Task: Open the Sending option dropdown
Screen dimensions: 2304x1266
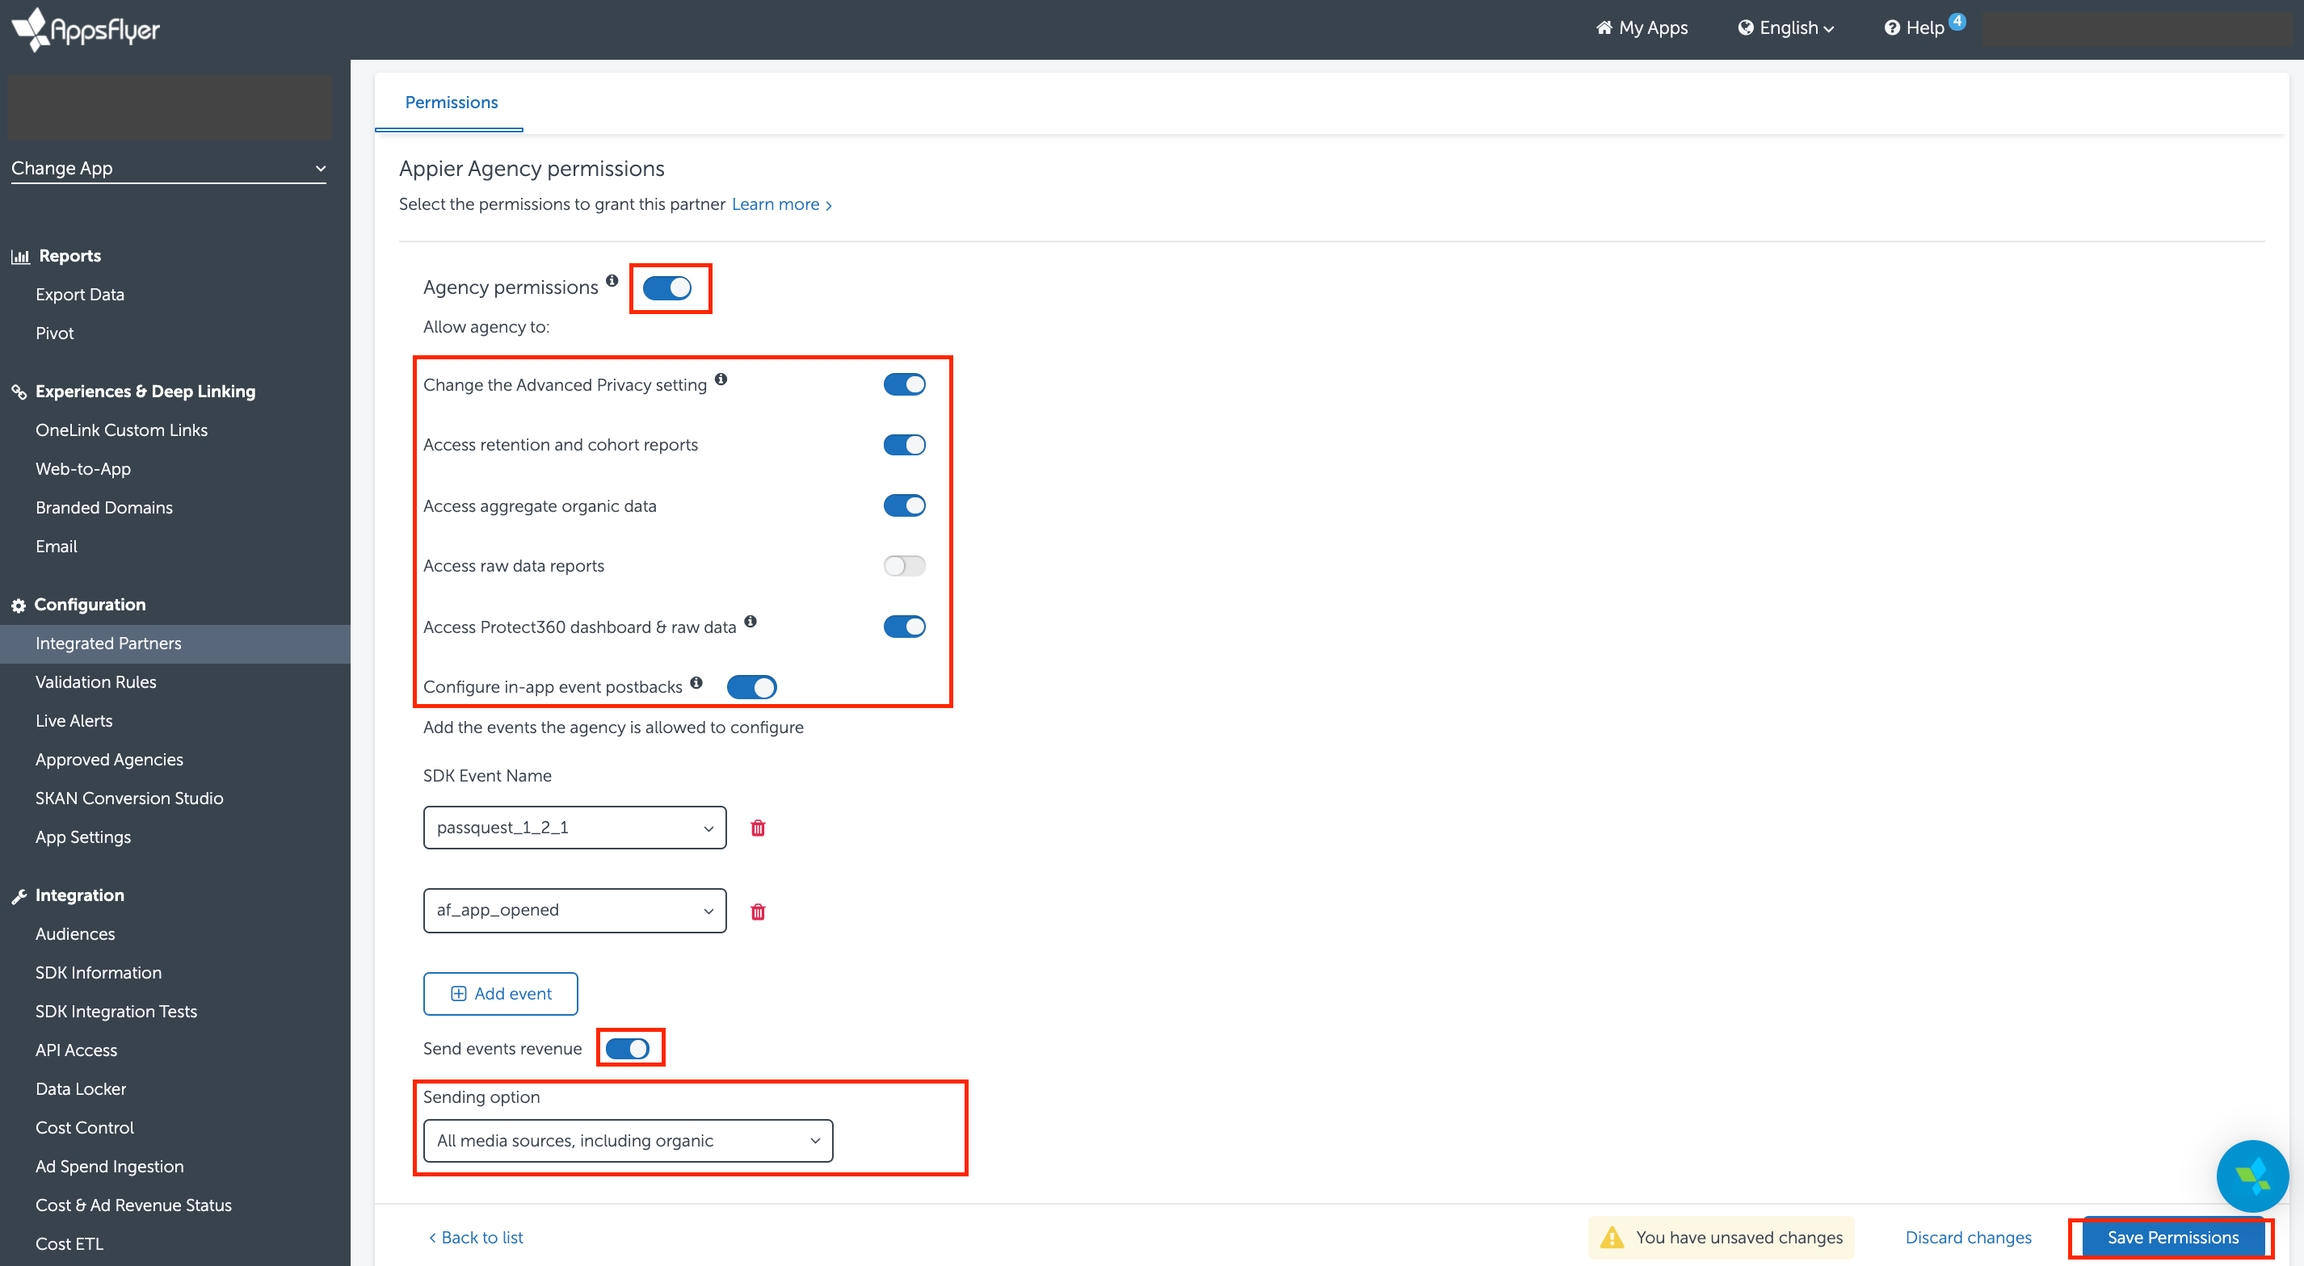Action: tap(627, 1141)
